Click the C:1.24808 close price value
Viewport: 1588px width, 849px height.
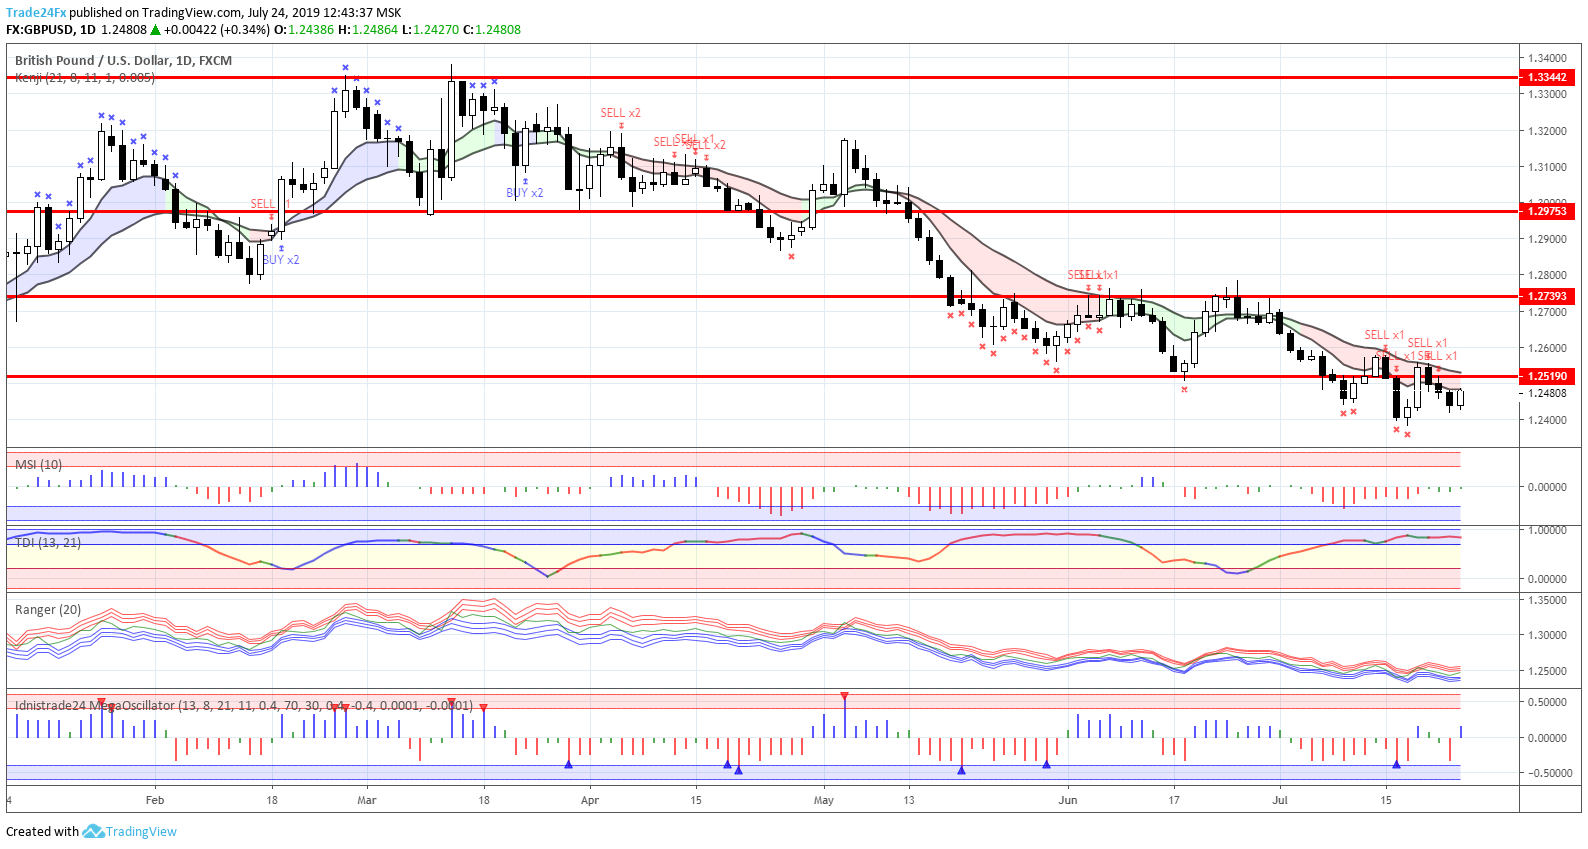tap(492, 30)
